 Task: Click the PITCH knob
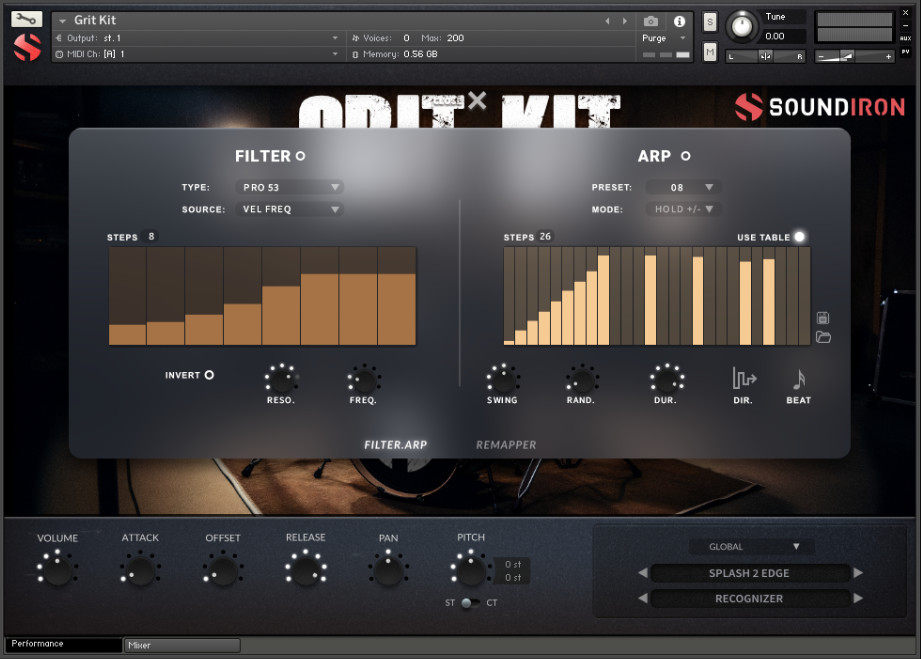(x=470, y=569)
